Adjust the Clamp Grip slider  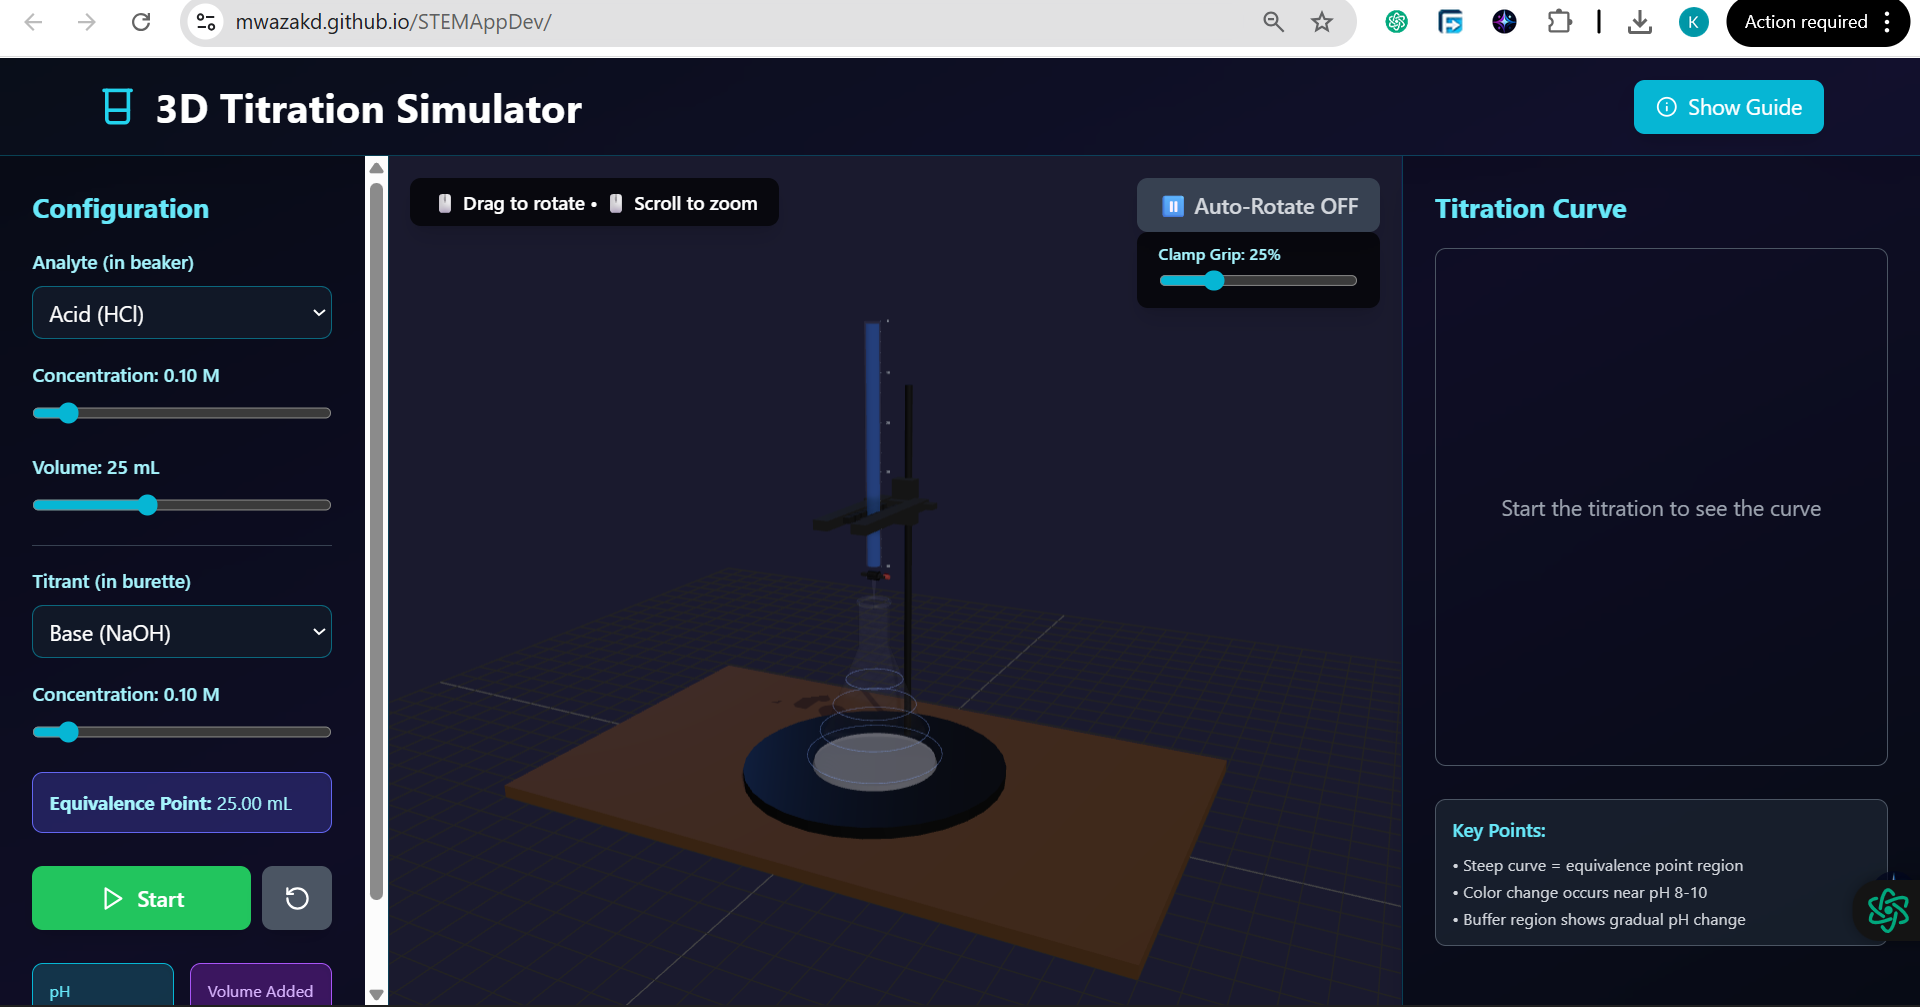(1258, 281)
